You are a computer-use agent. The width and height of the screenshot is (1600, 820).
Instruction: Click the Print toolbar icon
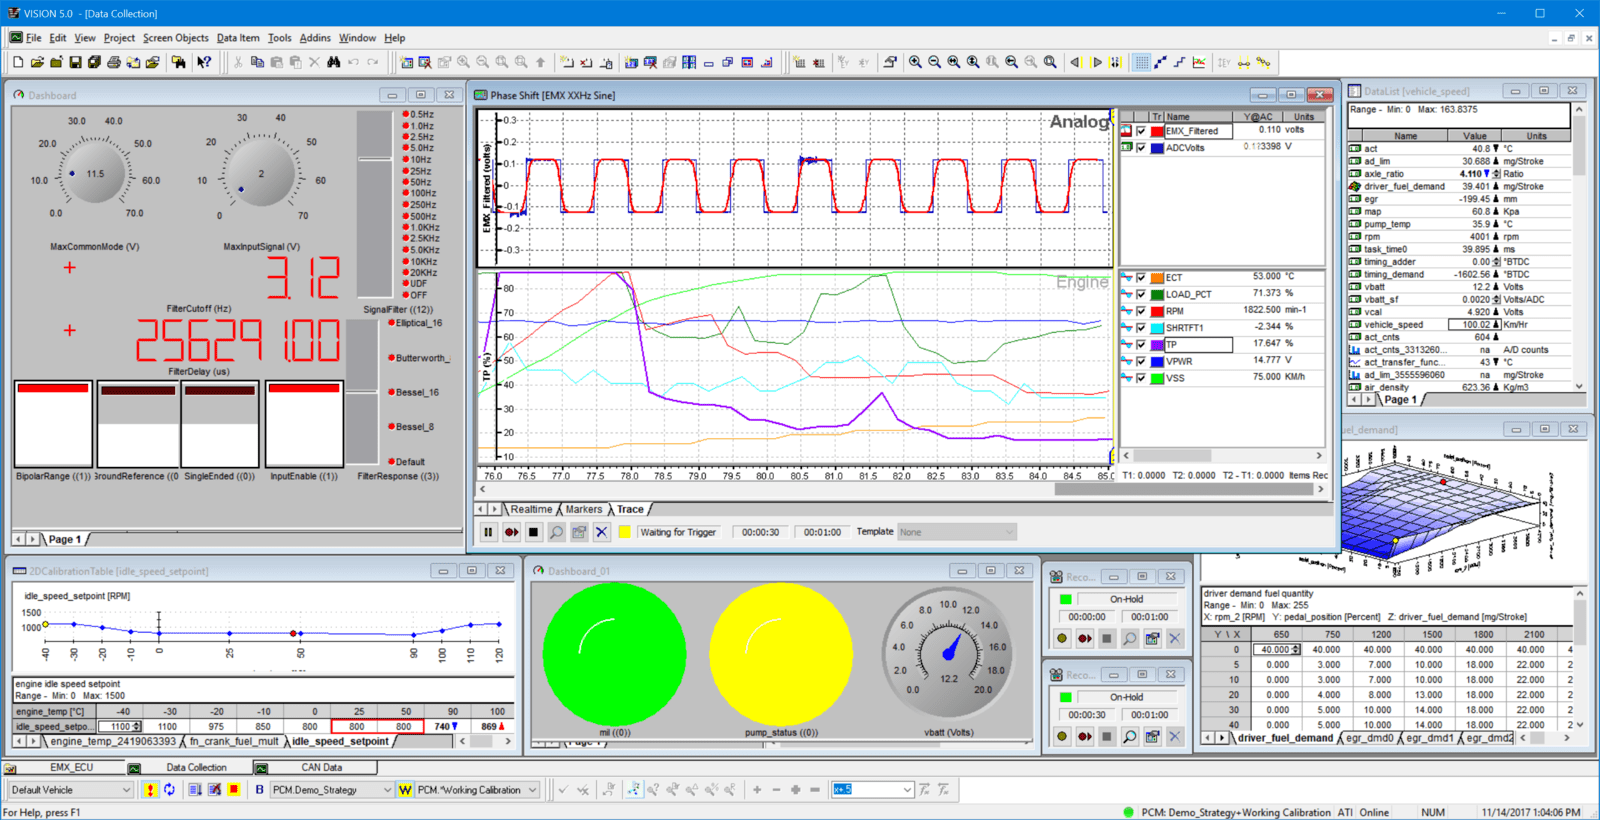coord(114,62)
